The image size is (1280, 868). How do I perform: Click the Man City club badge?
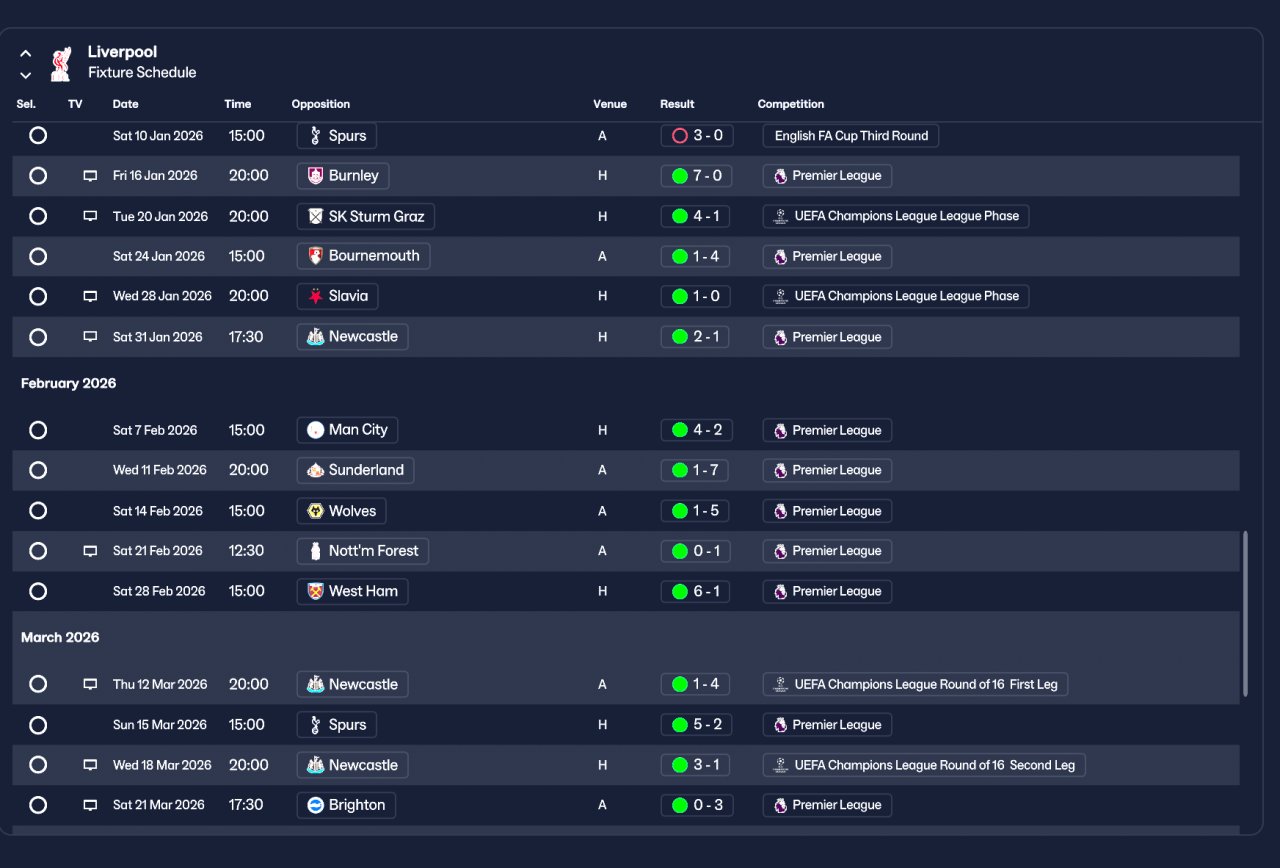pos(315,430)
